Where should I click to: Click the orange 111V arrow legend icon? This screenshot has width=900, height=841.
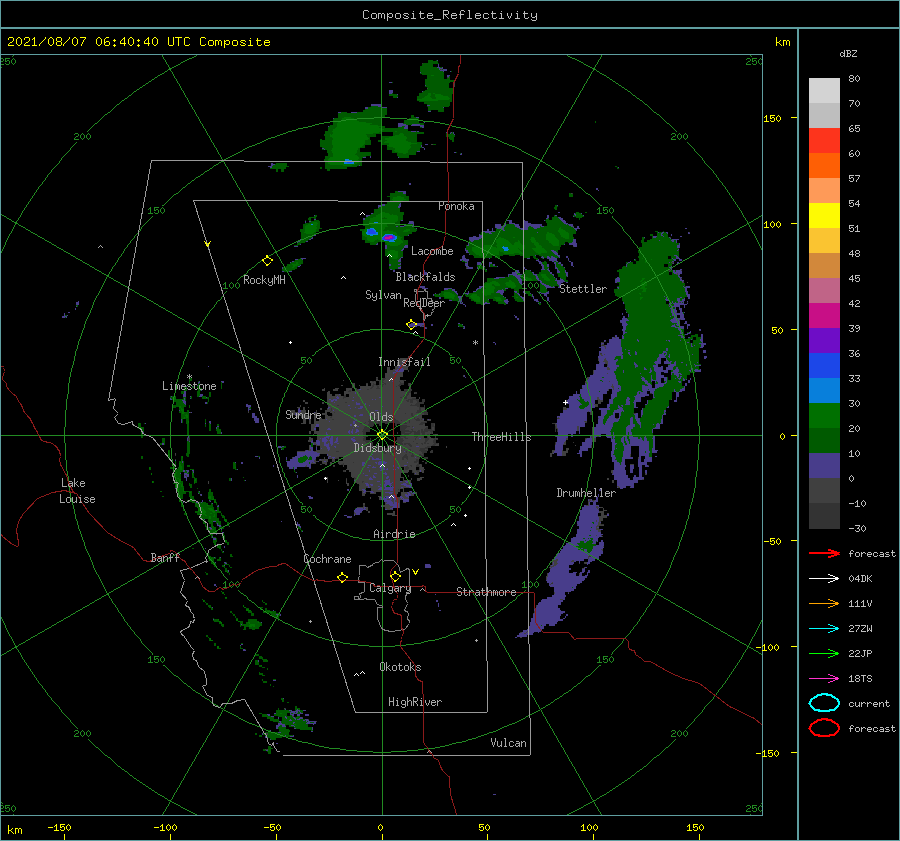[x=824, y=603]
